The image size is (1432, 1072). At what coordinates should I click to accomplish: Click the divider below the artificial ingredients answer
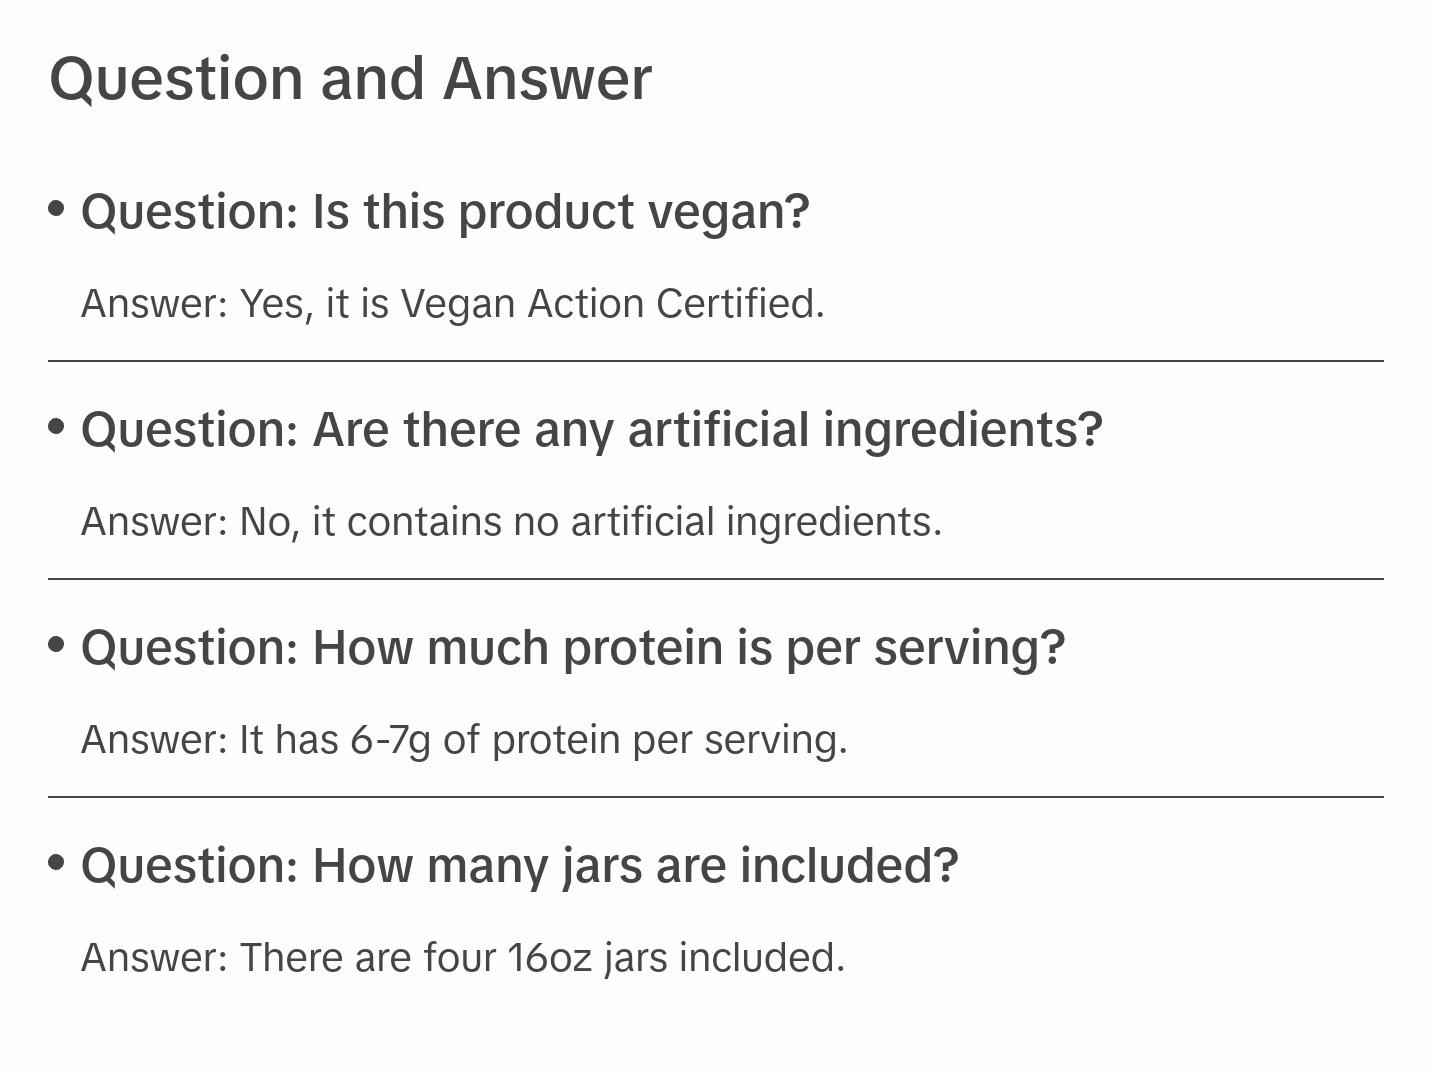716,579
